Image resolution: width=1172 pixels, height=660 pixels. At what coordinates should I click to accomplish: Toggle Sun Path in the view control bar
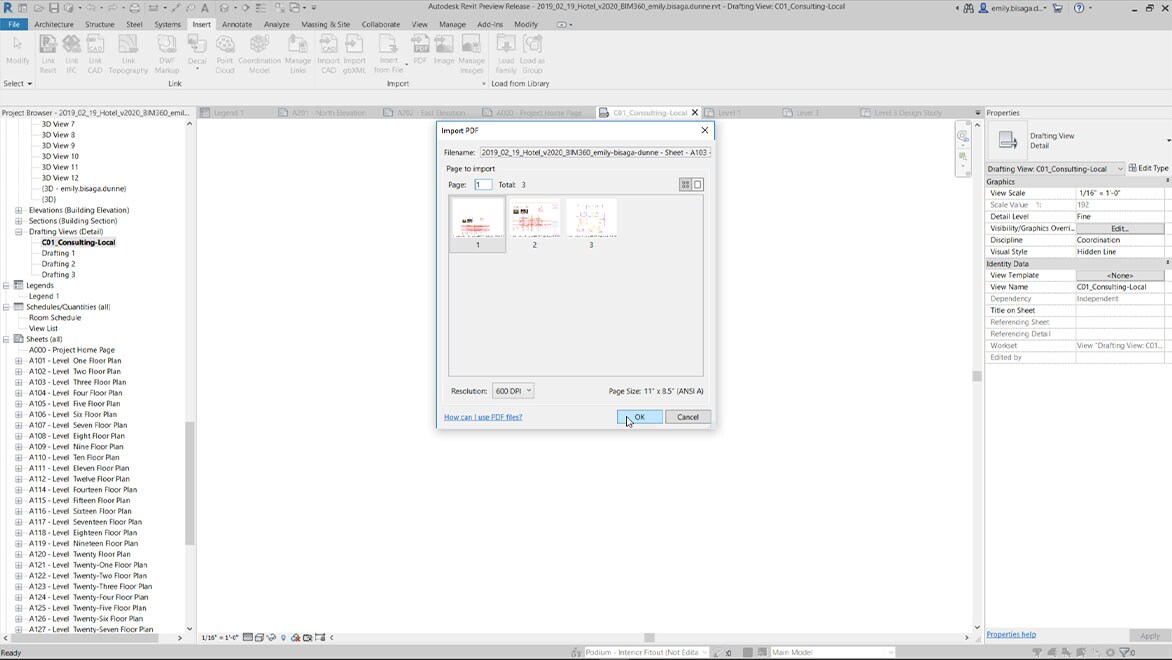271,637
